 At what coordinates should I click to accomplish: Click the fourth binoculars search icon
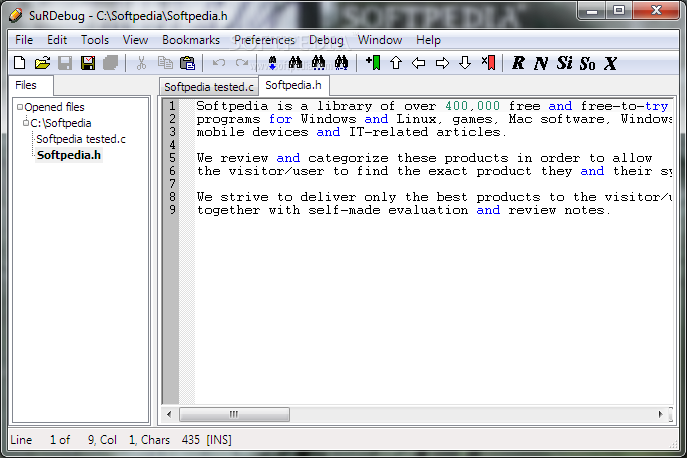pyautogui.click(x=341, y=63)
